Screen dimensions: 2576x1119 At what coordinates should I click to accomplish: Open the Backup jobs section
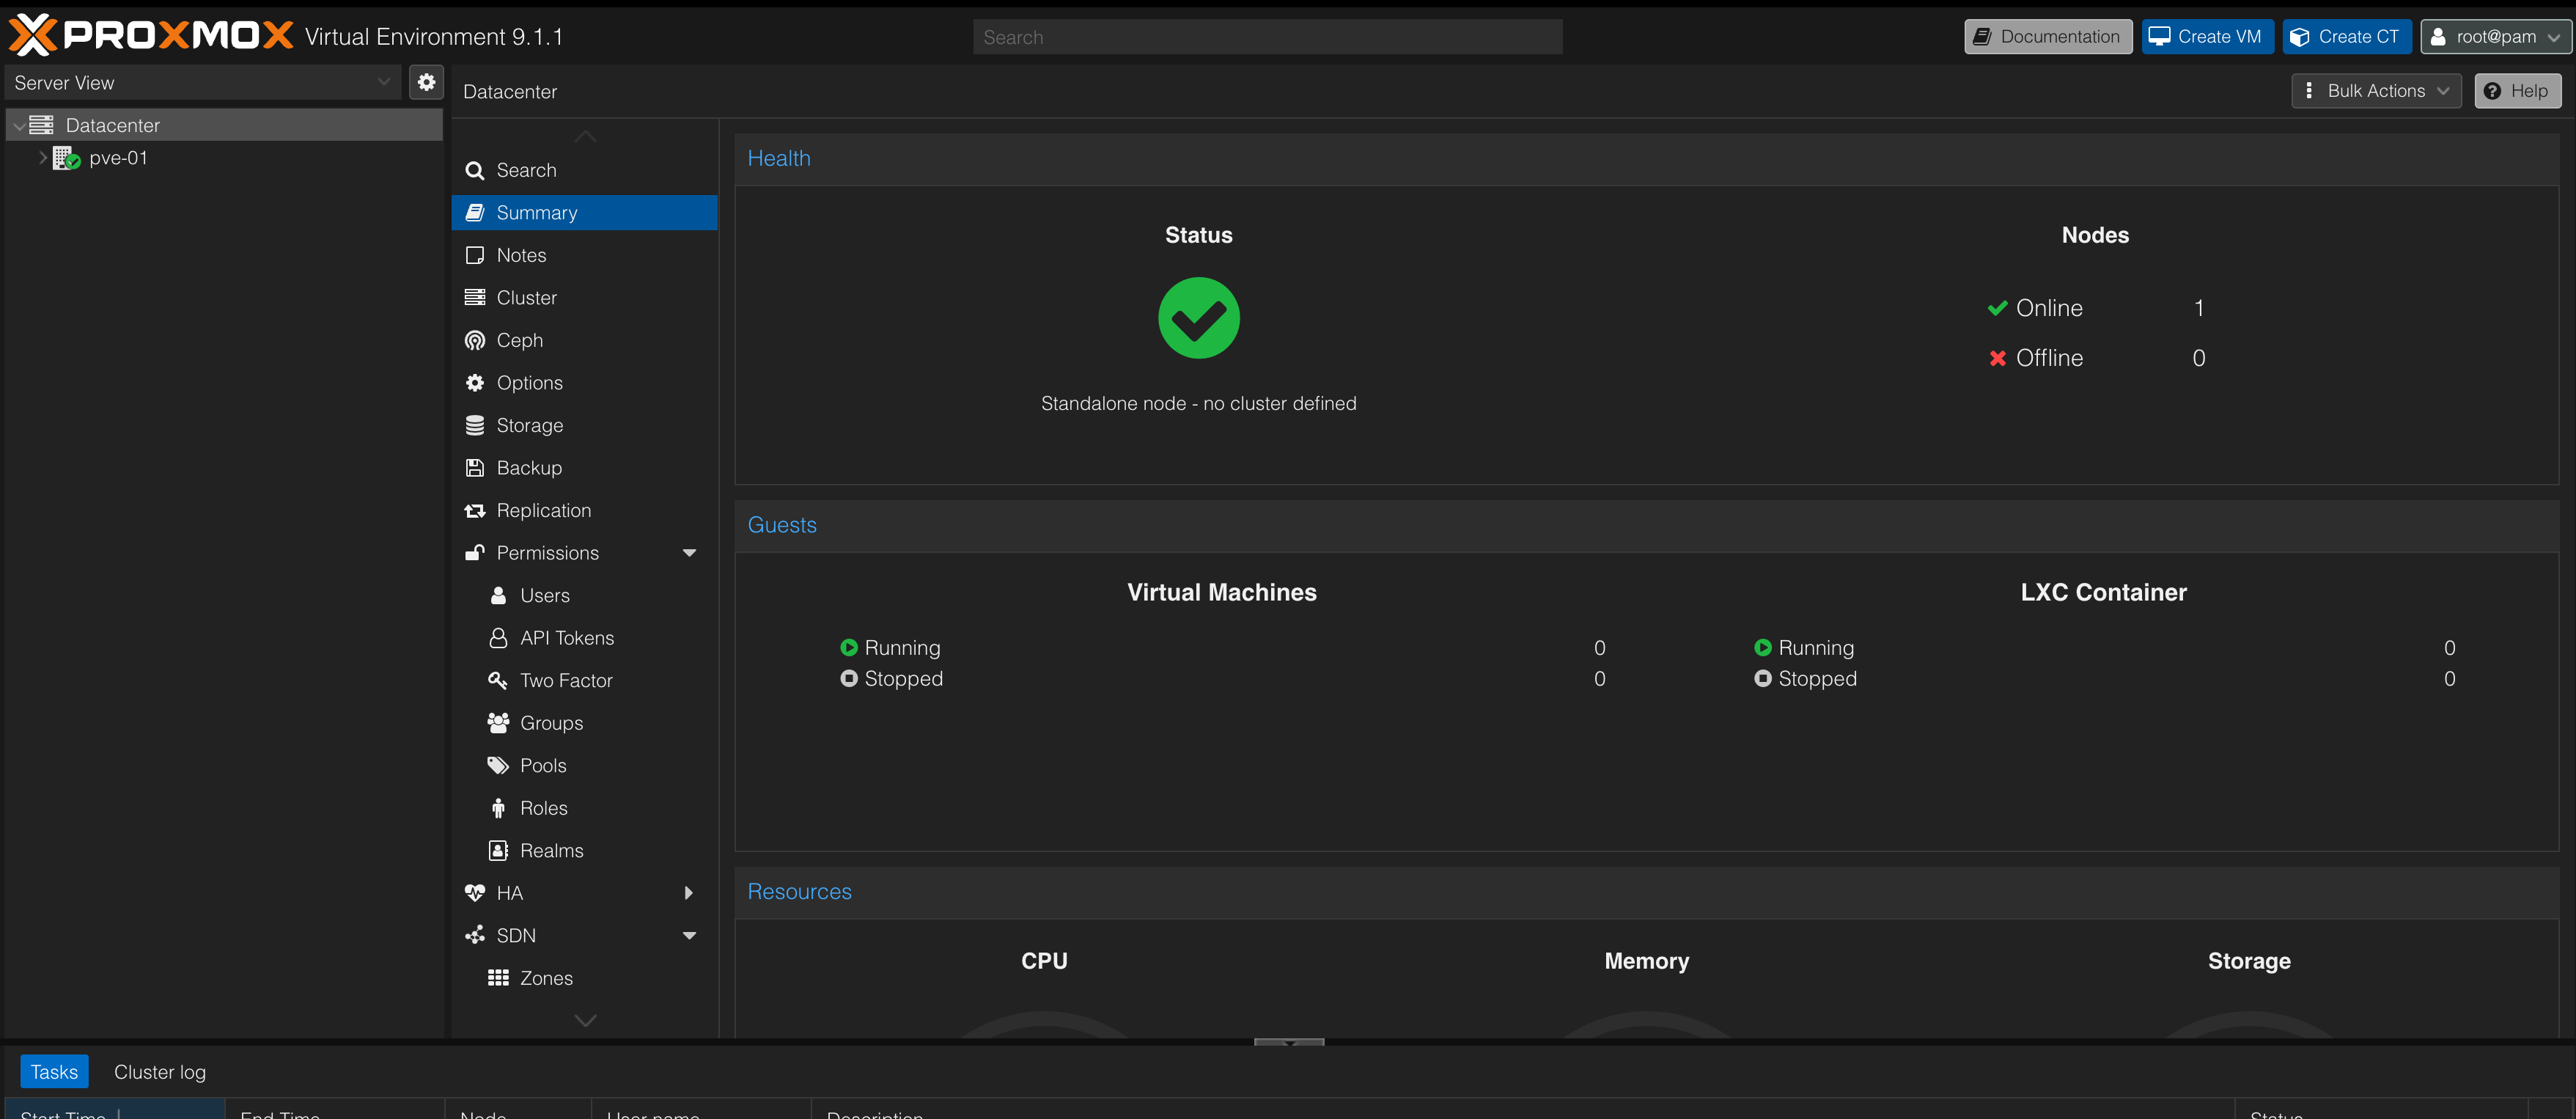[528, 467]
